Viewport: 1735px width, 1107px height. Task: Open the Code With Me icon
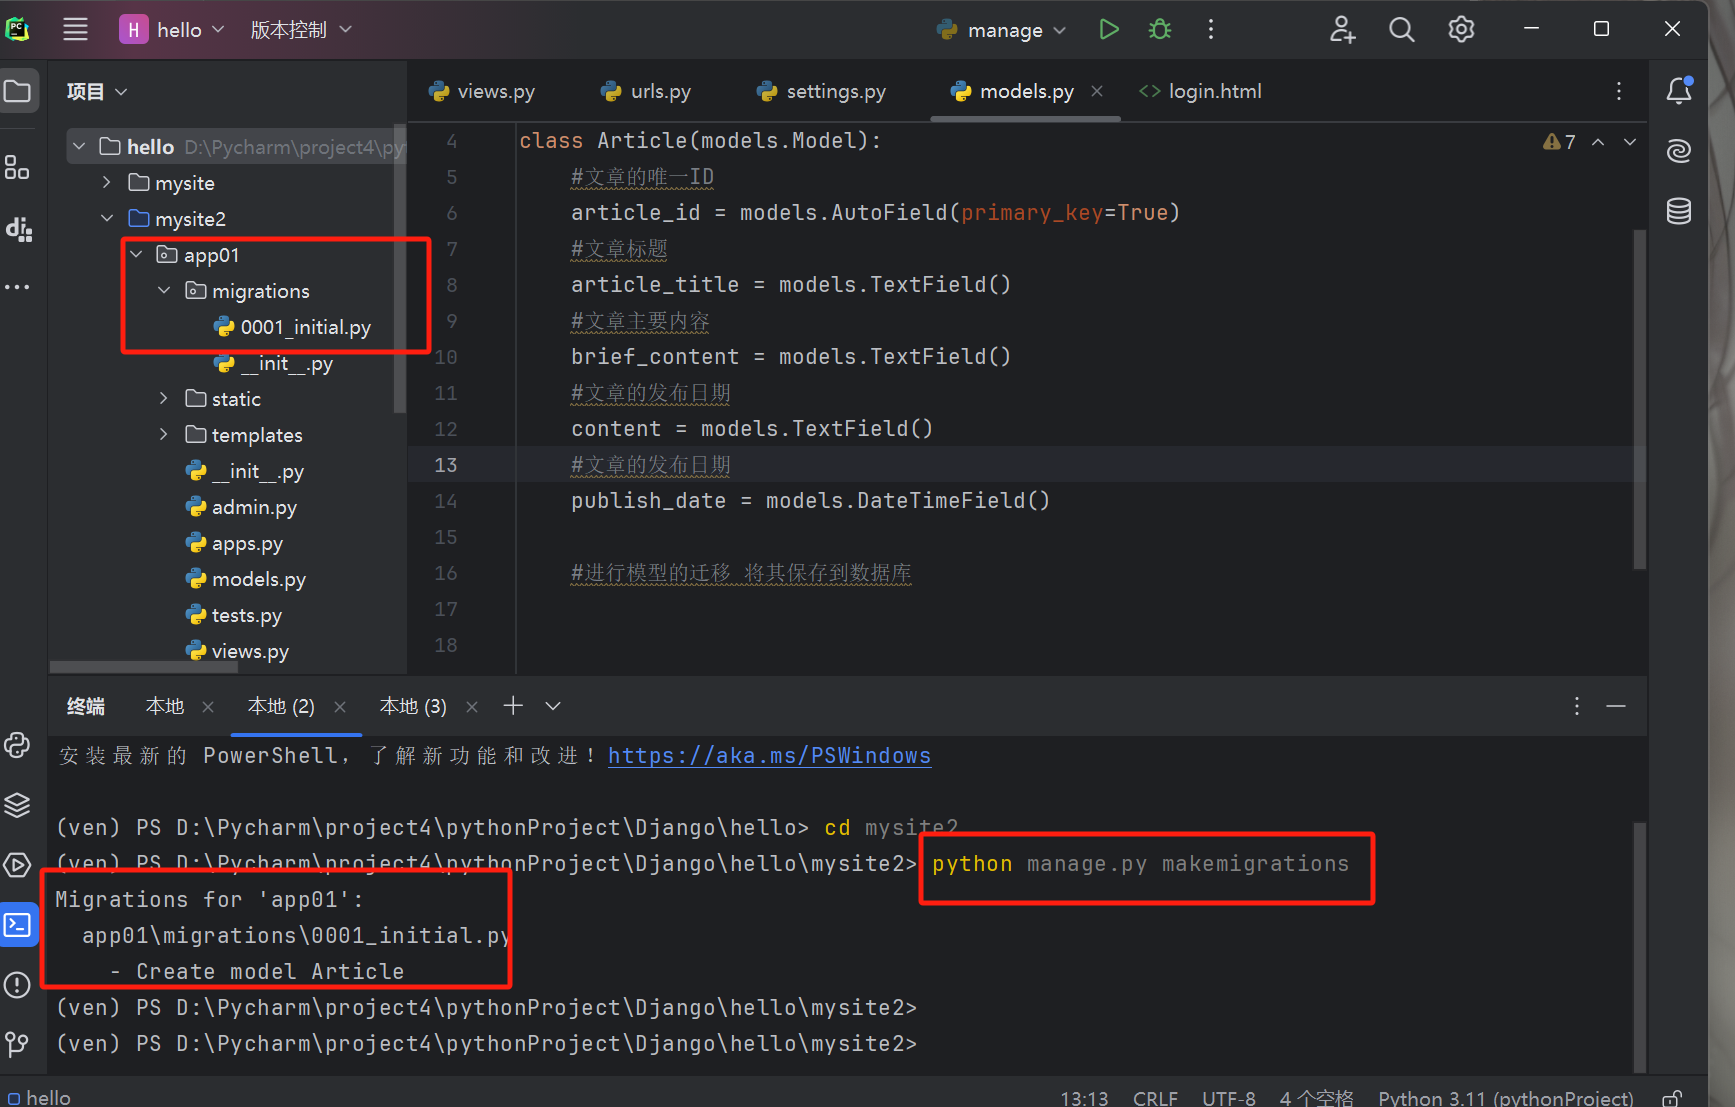tap(1342, 30)
